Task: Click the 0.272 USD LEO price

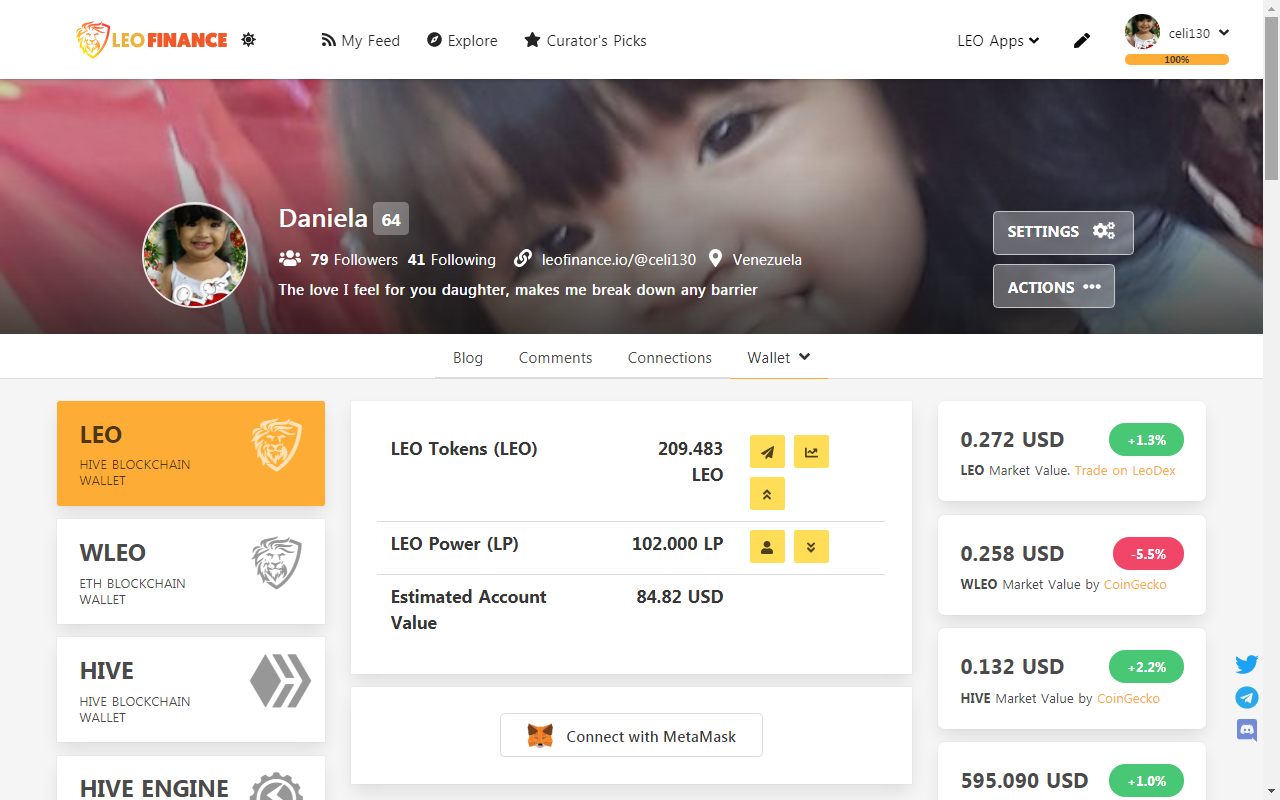Action: pyautogui.click(x=1012, y=440)
